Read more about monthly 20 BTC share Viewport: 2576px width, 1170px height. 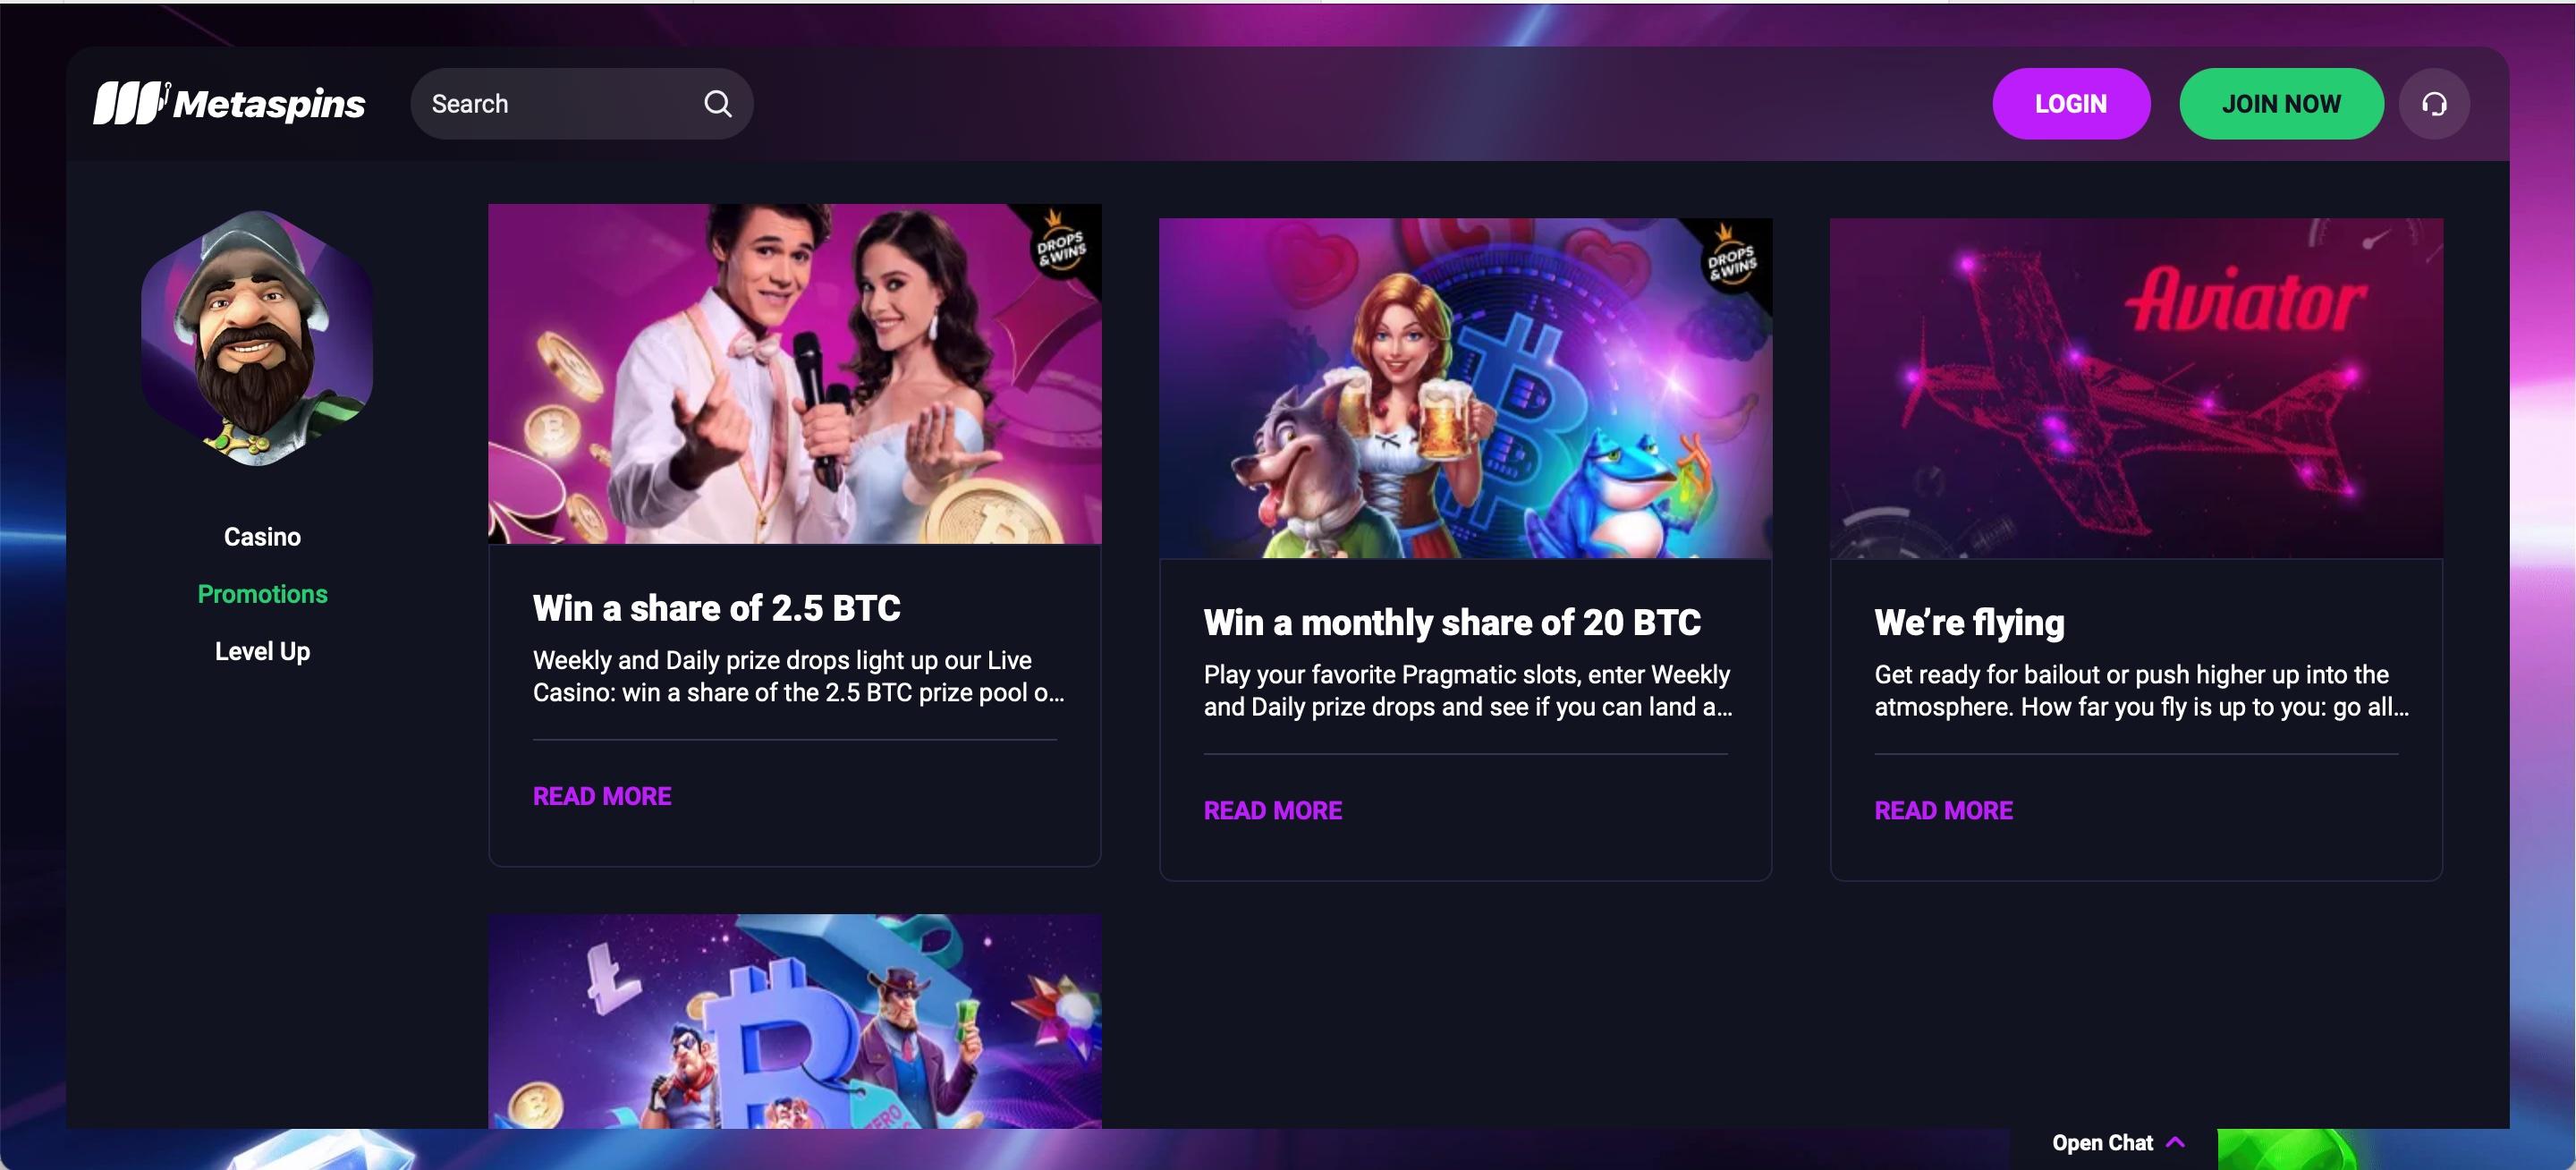pos(1273,810)
